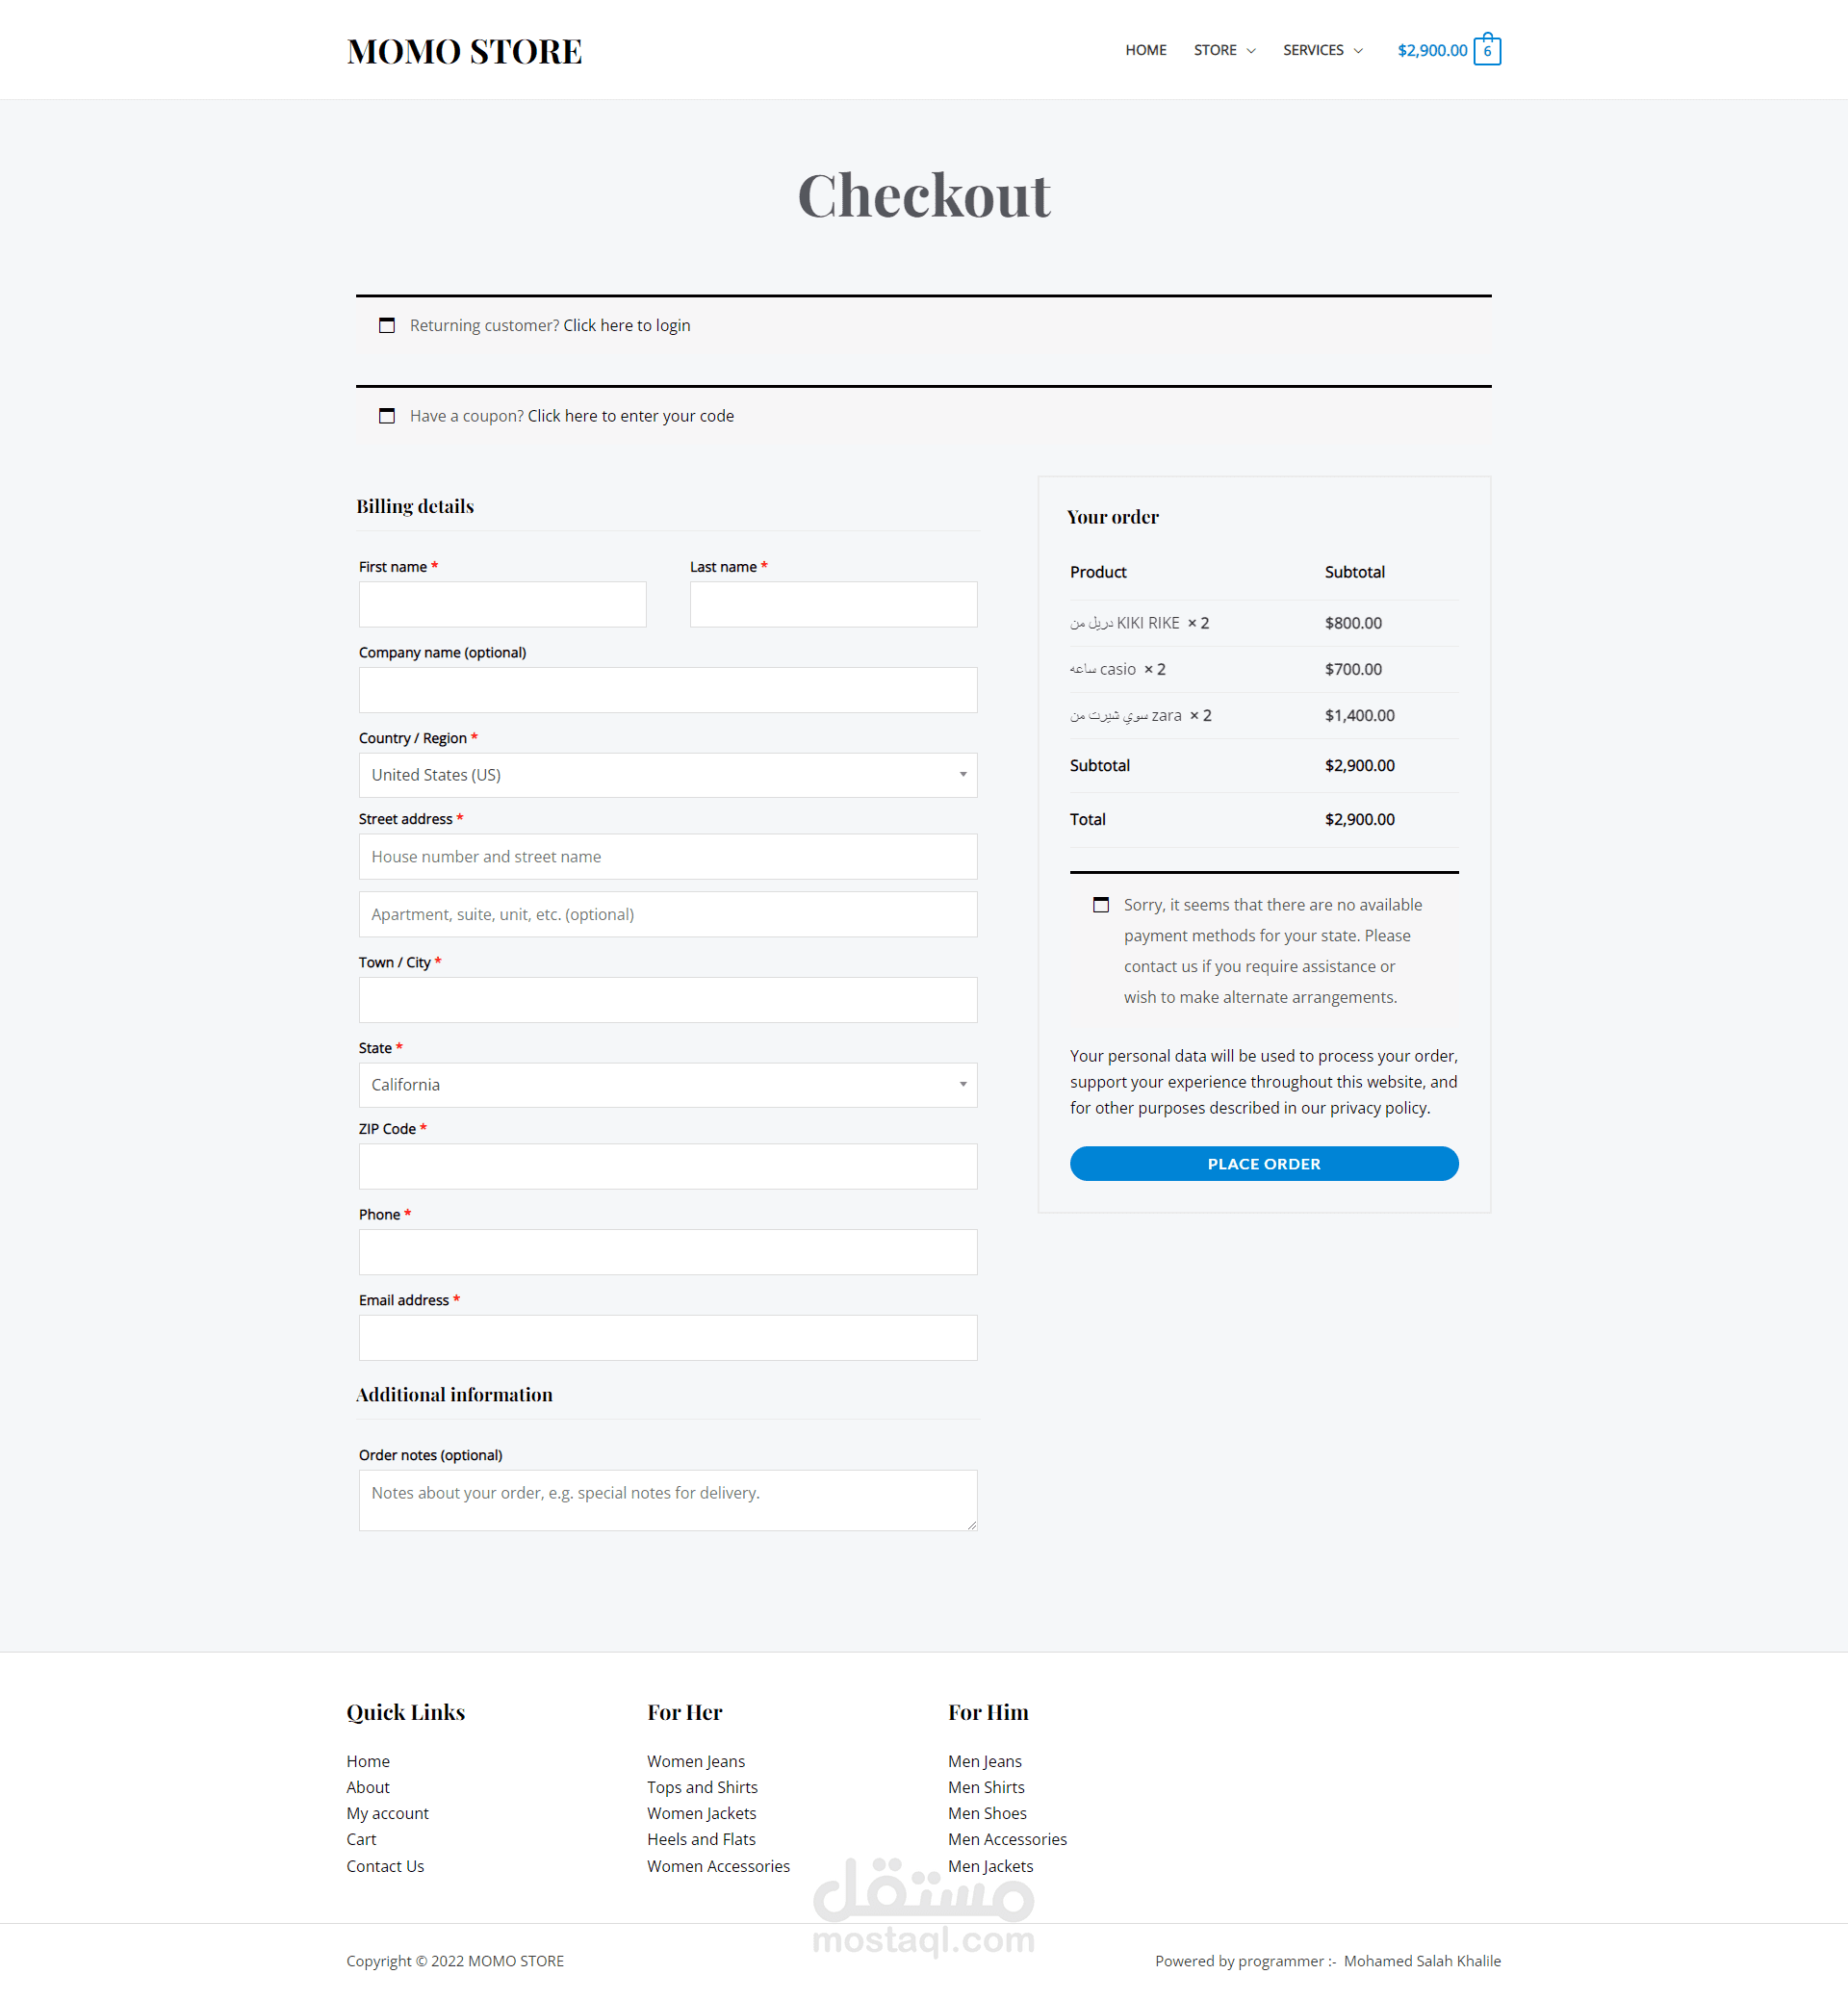Open the Contact Us footer link
The width and height of the screenshot is (1848, 2000).
coord(385,1866)
